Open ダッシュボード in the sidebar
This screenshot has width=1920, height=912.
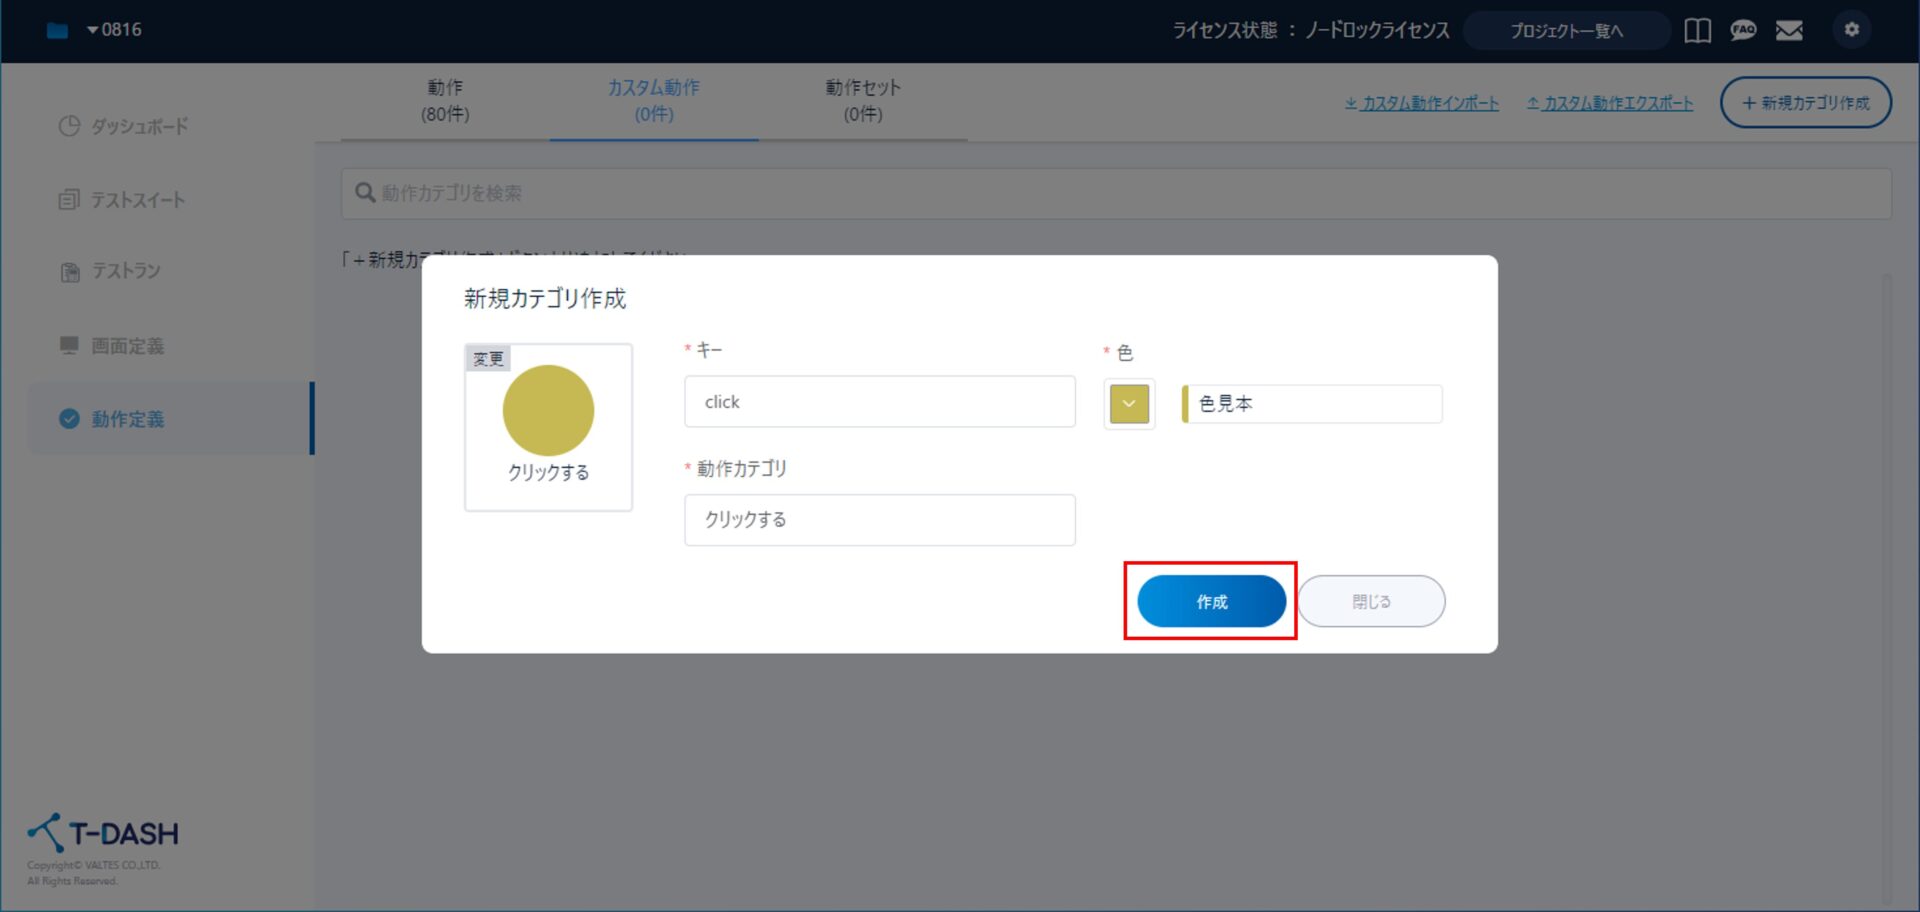tap(138, 126)
